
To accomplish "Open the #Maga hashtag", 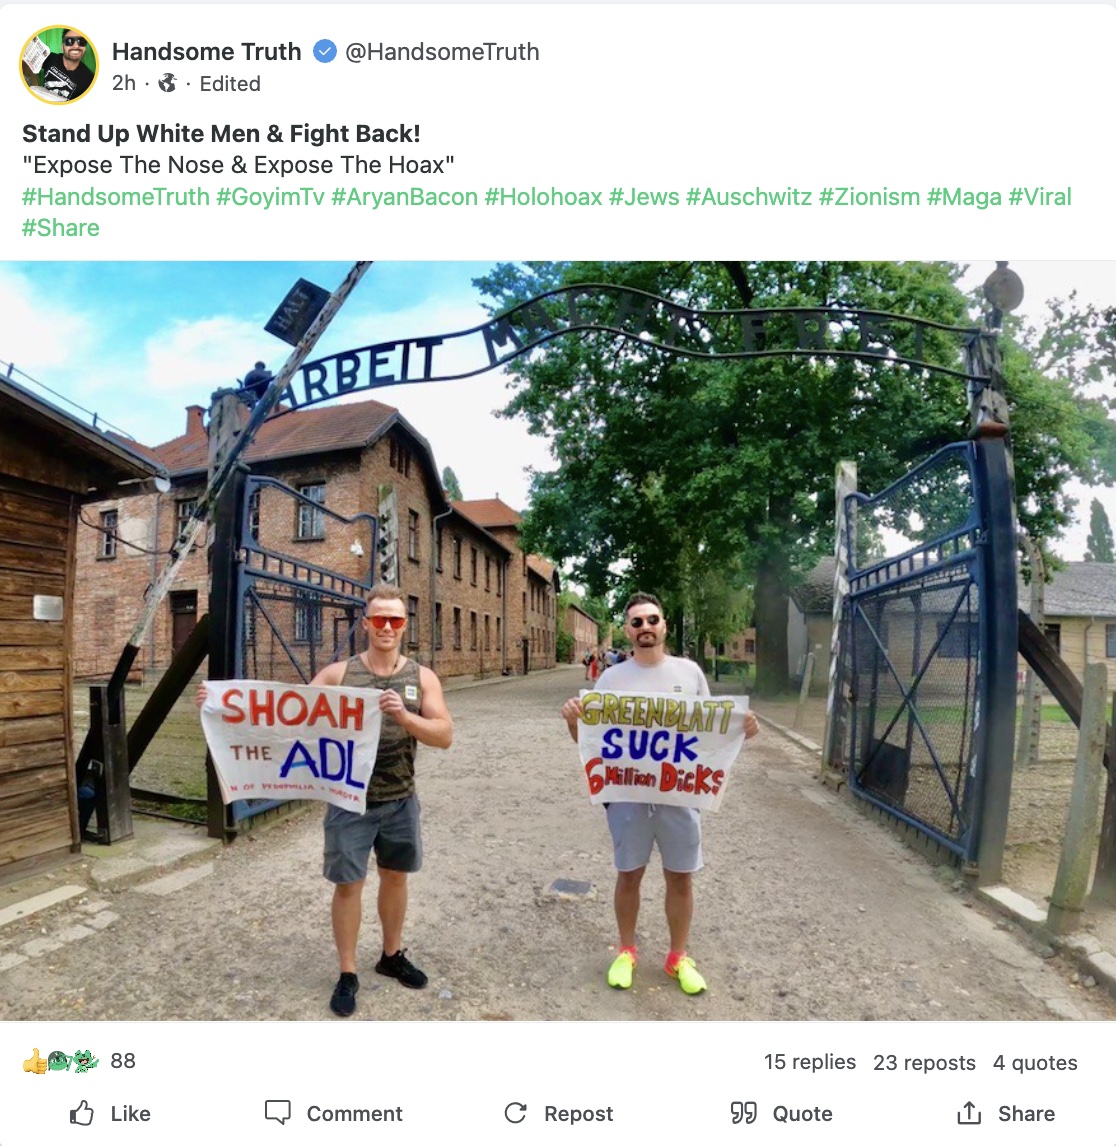I will 964,197.
